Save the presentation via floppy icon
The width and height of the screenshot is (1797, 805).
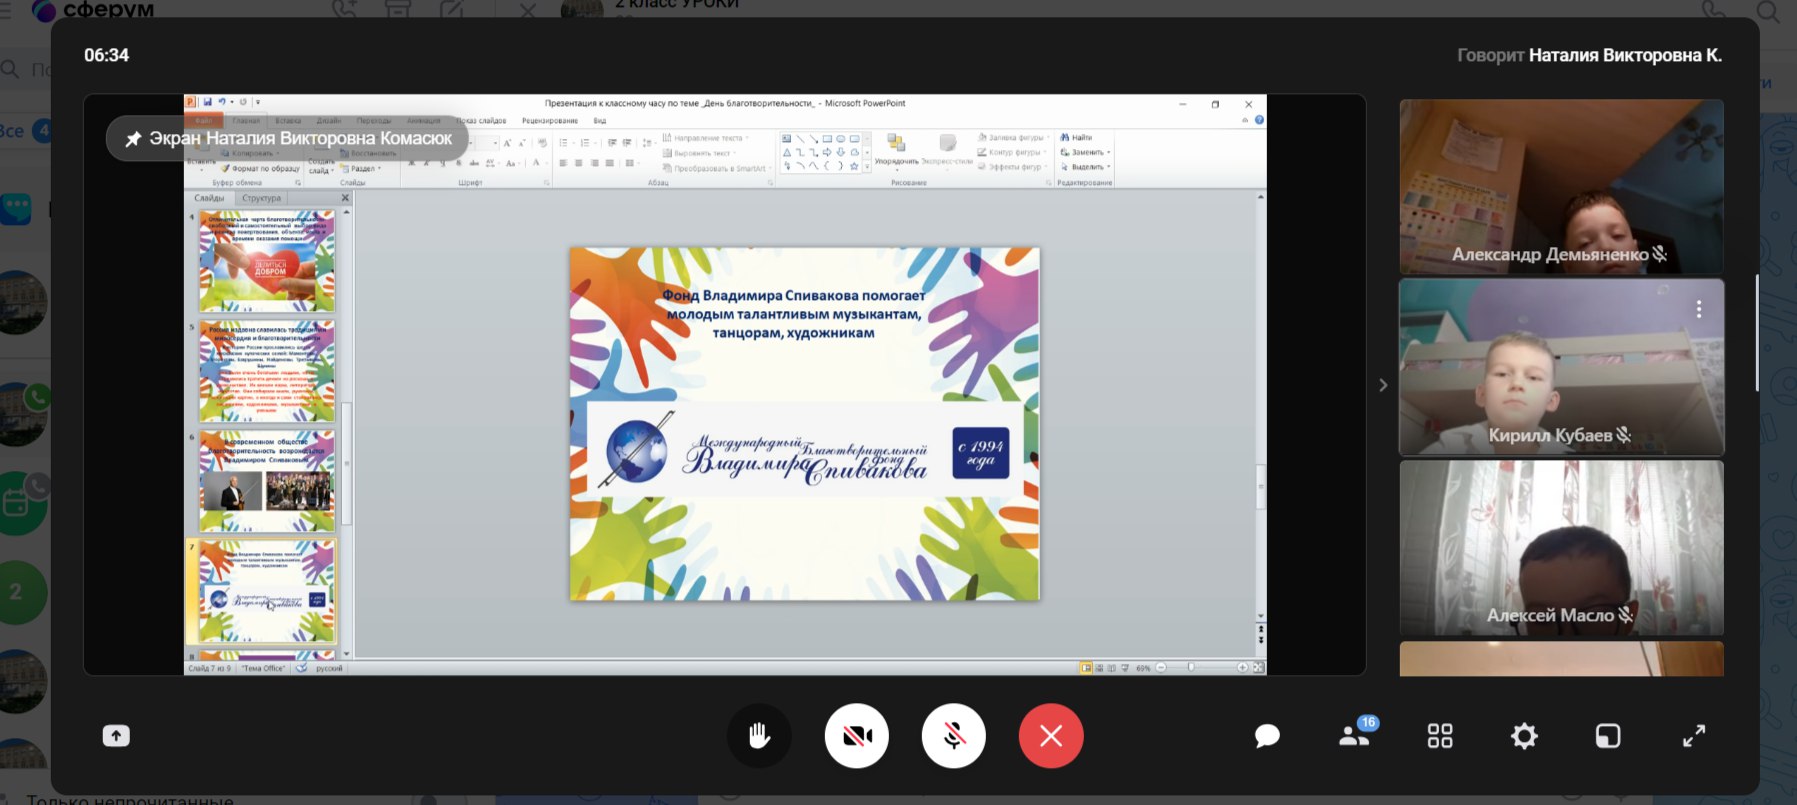[208, 102]
